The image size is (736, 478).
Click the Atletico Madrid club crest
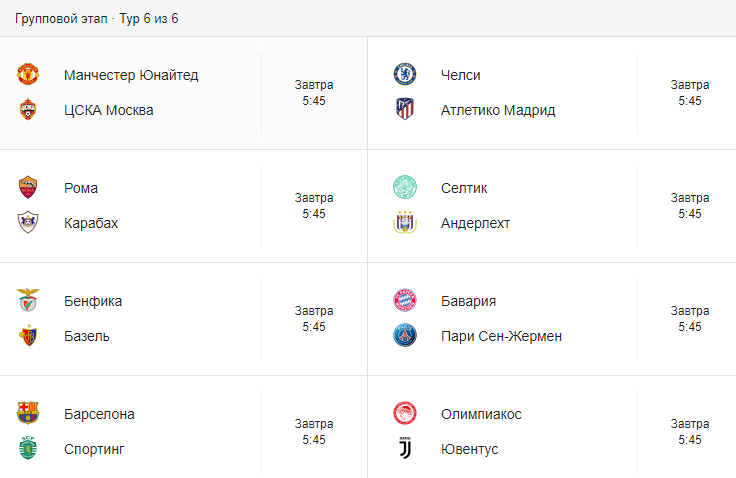[x=405, y=110]
